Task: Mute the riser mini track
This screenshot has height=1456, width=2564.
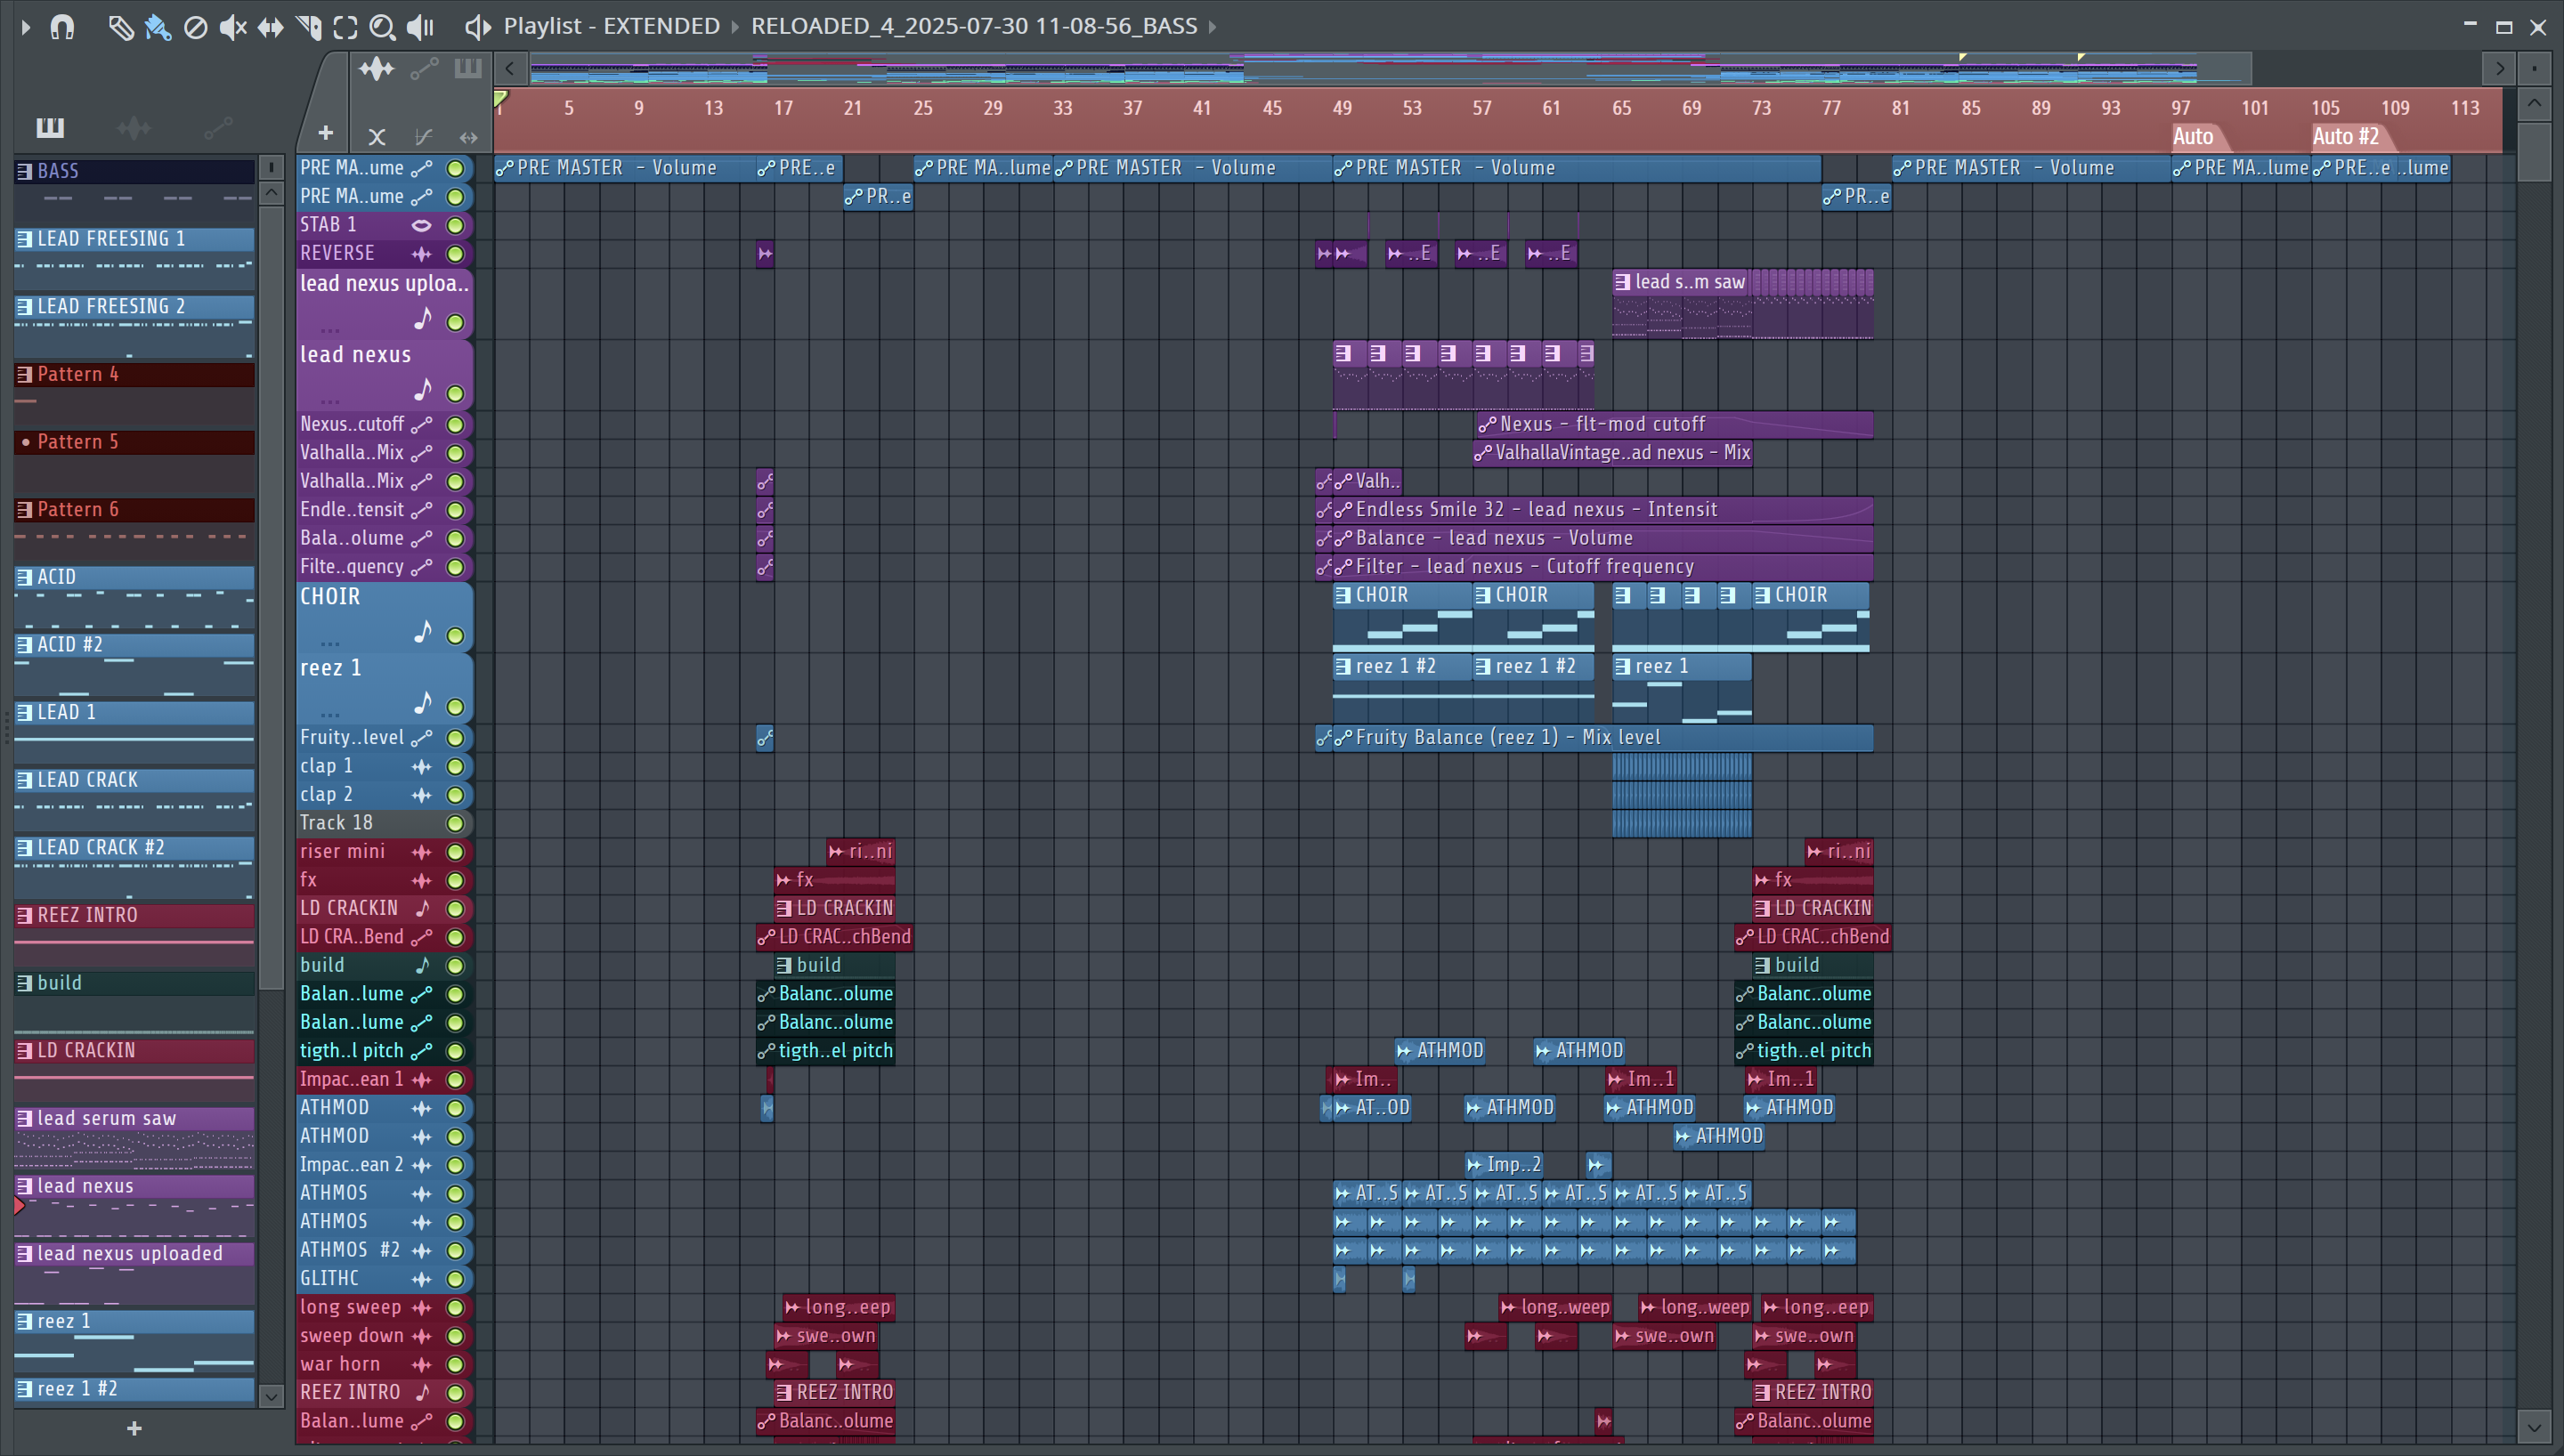Action: [x=455, y=852]
